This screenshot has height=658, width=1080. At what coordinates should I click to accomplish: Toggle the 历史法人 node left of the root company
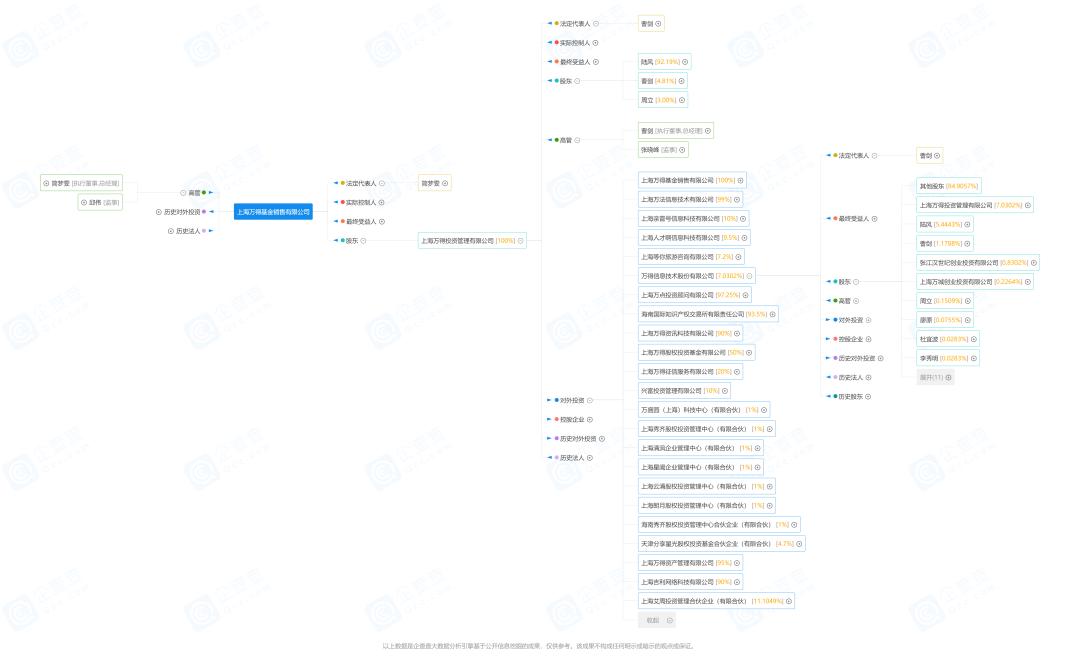[x=170, y=232]
